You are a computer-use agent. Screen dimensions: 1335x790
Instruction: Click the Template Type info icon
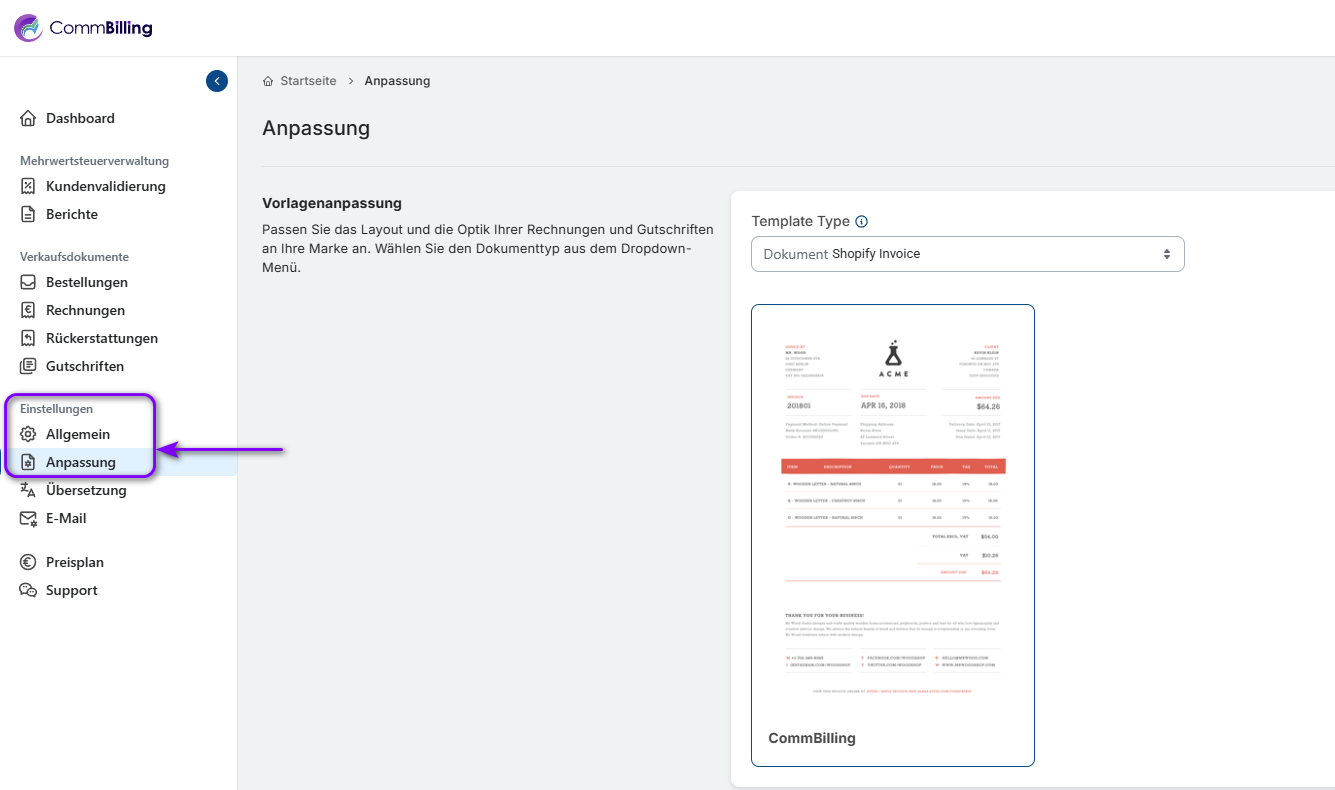pyautogui.click(x=862, y=222)
